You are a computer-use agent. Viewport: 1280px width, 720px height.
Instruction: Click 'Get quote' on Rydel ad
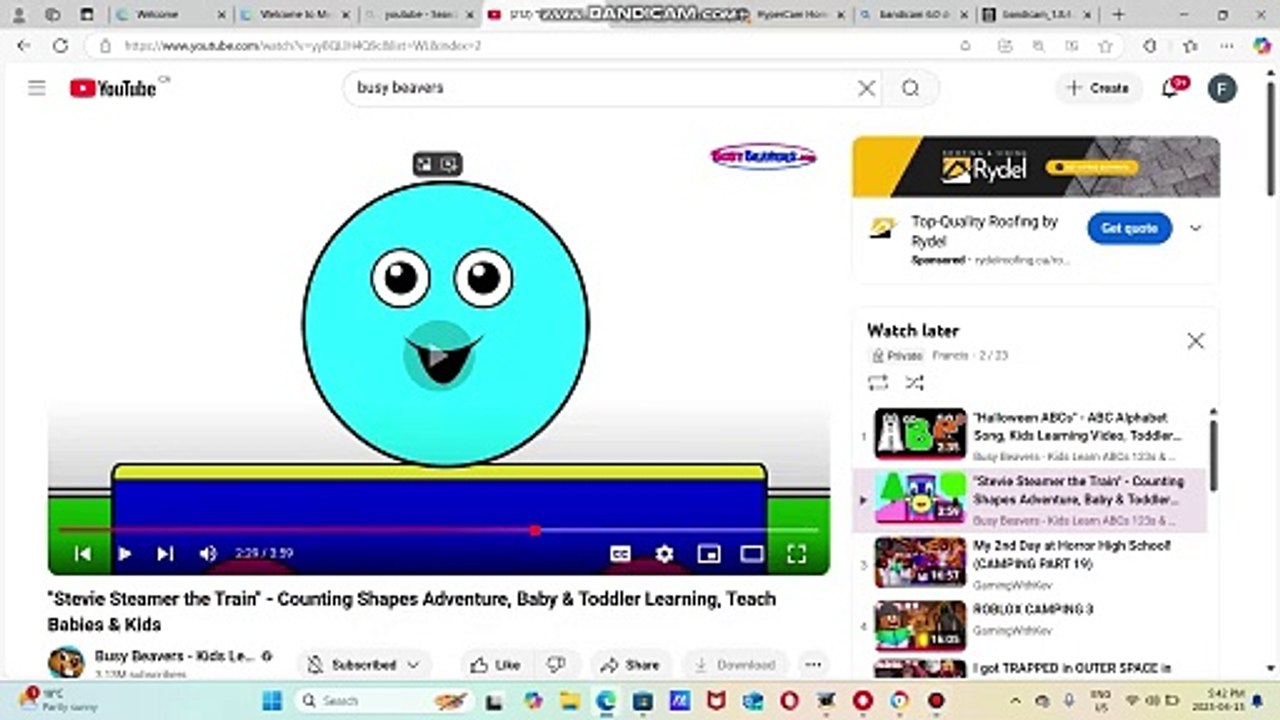1129,228
